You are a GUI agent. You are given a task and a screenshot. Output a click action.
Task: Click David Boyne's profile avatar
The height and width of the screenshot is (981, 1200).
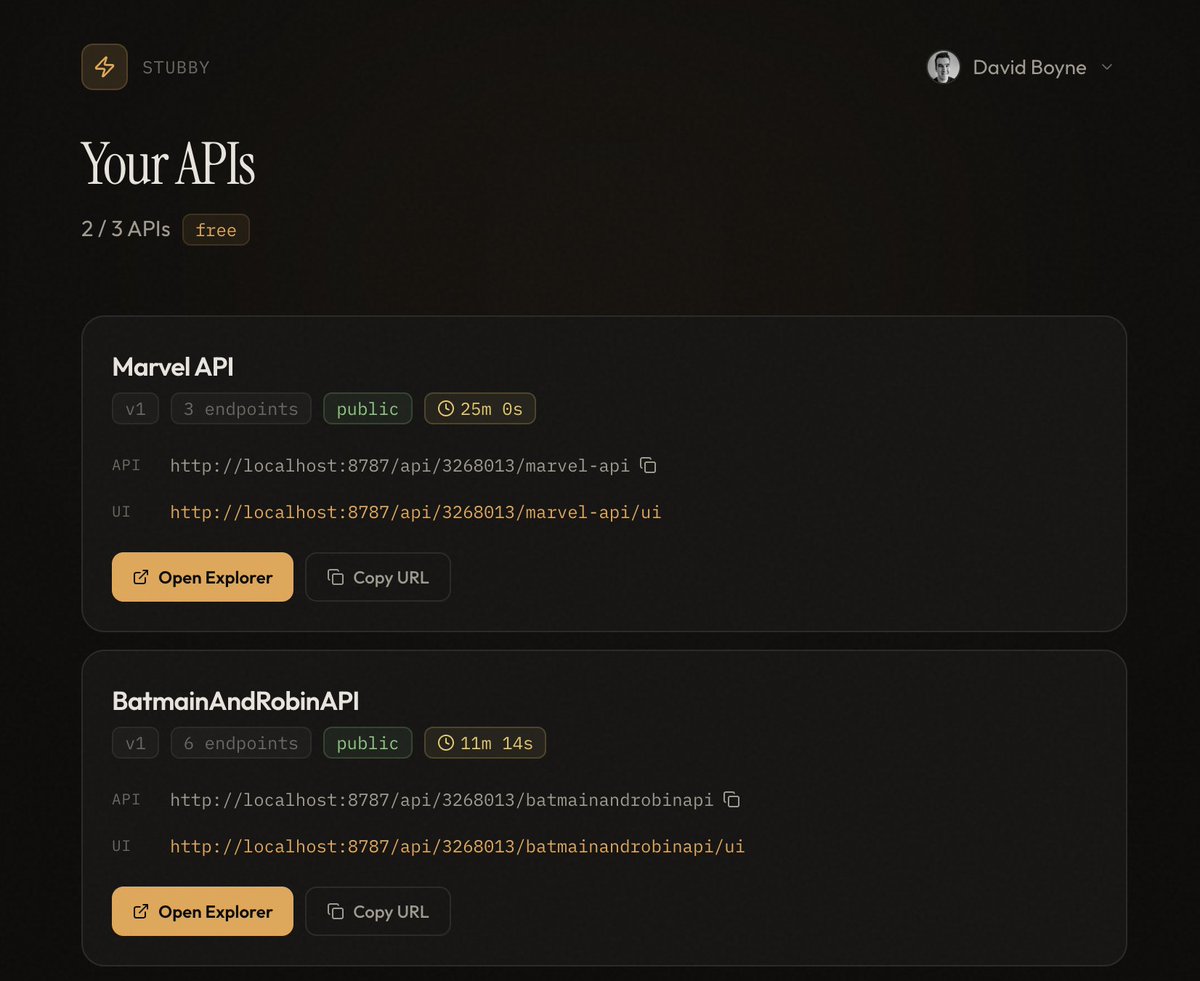pos(942,66)
